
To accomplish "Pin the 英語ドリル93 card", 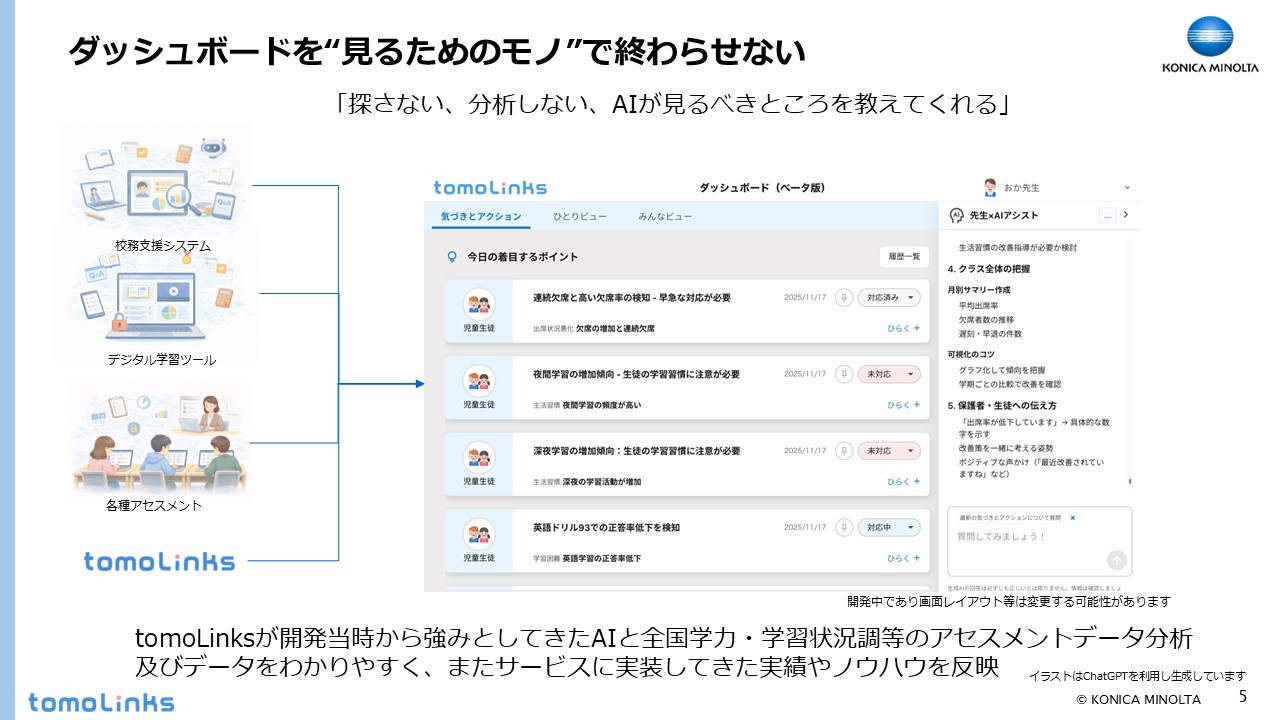I will (x=844, y=527).
